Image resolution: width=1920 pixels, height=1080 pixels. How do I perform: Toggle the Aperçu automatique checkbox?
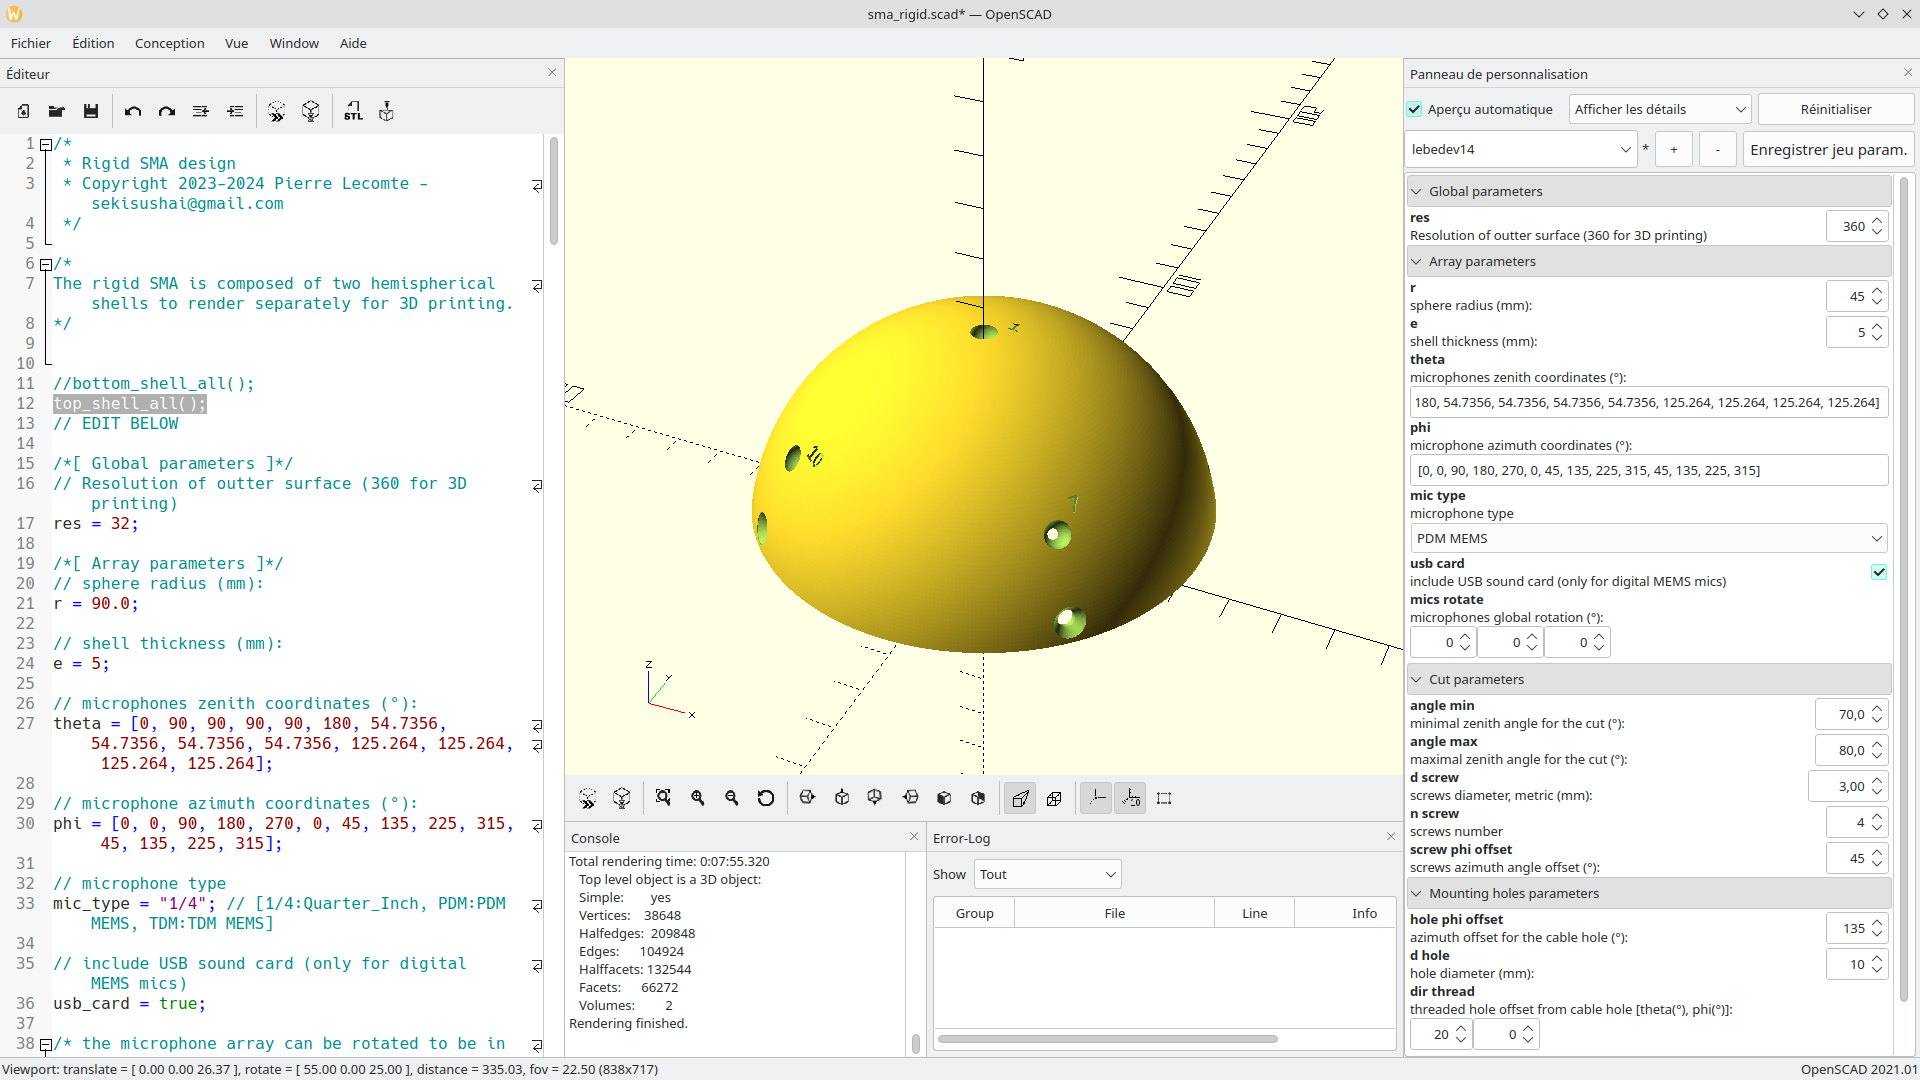1418,108
